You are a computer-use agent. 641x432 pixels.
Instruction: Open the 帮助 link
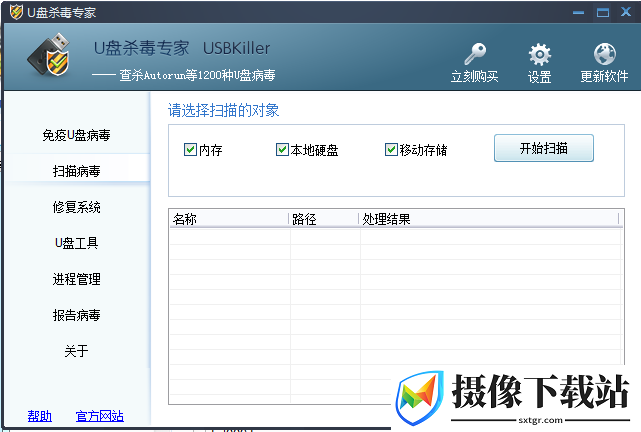40,416
